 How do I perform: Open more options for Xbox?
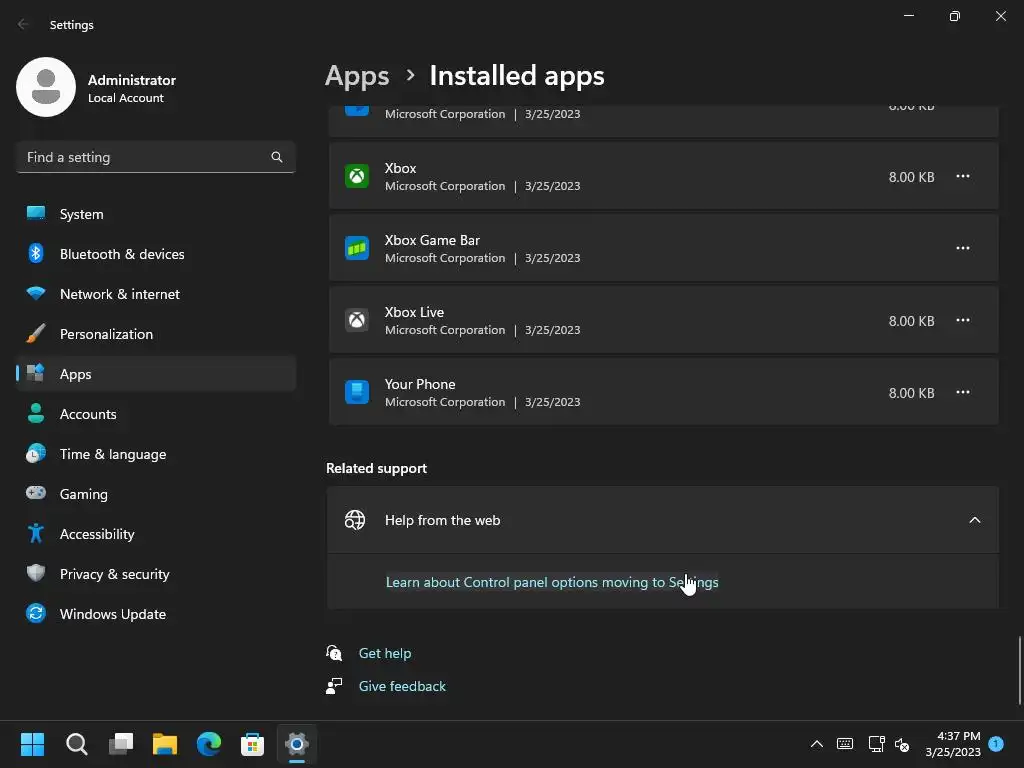[x=962, y=177]
